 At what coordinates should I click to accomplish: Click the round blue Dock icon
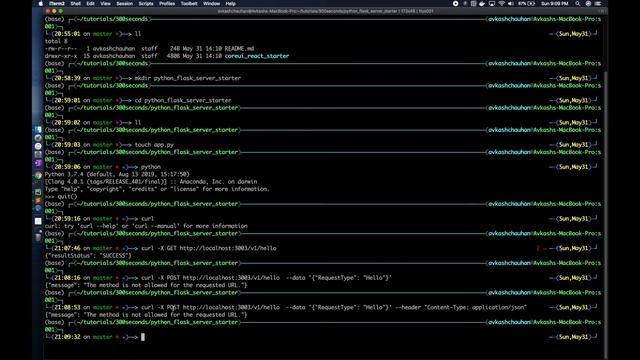pyautogui.click(x=38, y=209)
